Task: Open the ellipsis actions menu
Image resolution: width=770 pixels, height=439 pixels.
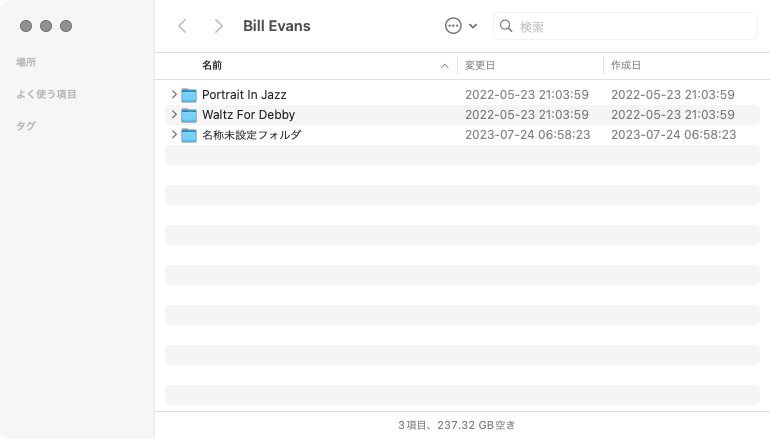Action: (x=454, y=26)
